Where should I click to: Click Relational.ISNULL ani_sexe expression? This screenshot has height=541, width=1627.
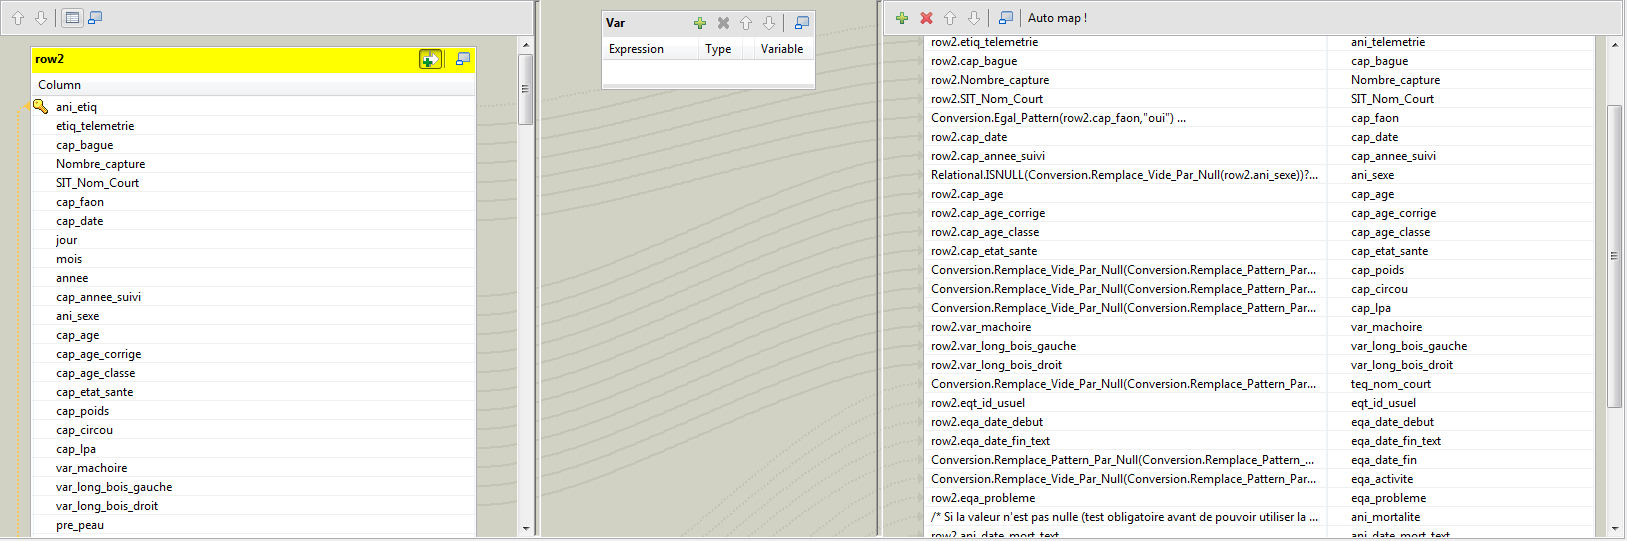1126,175
